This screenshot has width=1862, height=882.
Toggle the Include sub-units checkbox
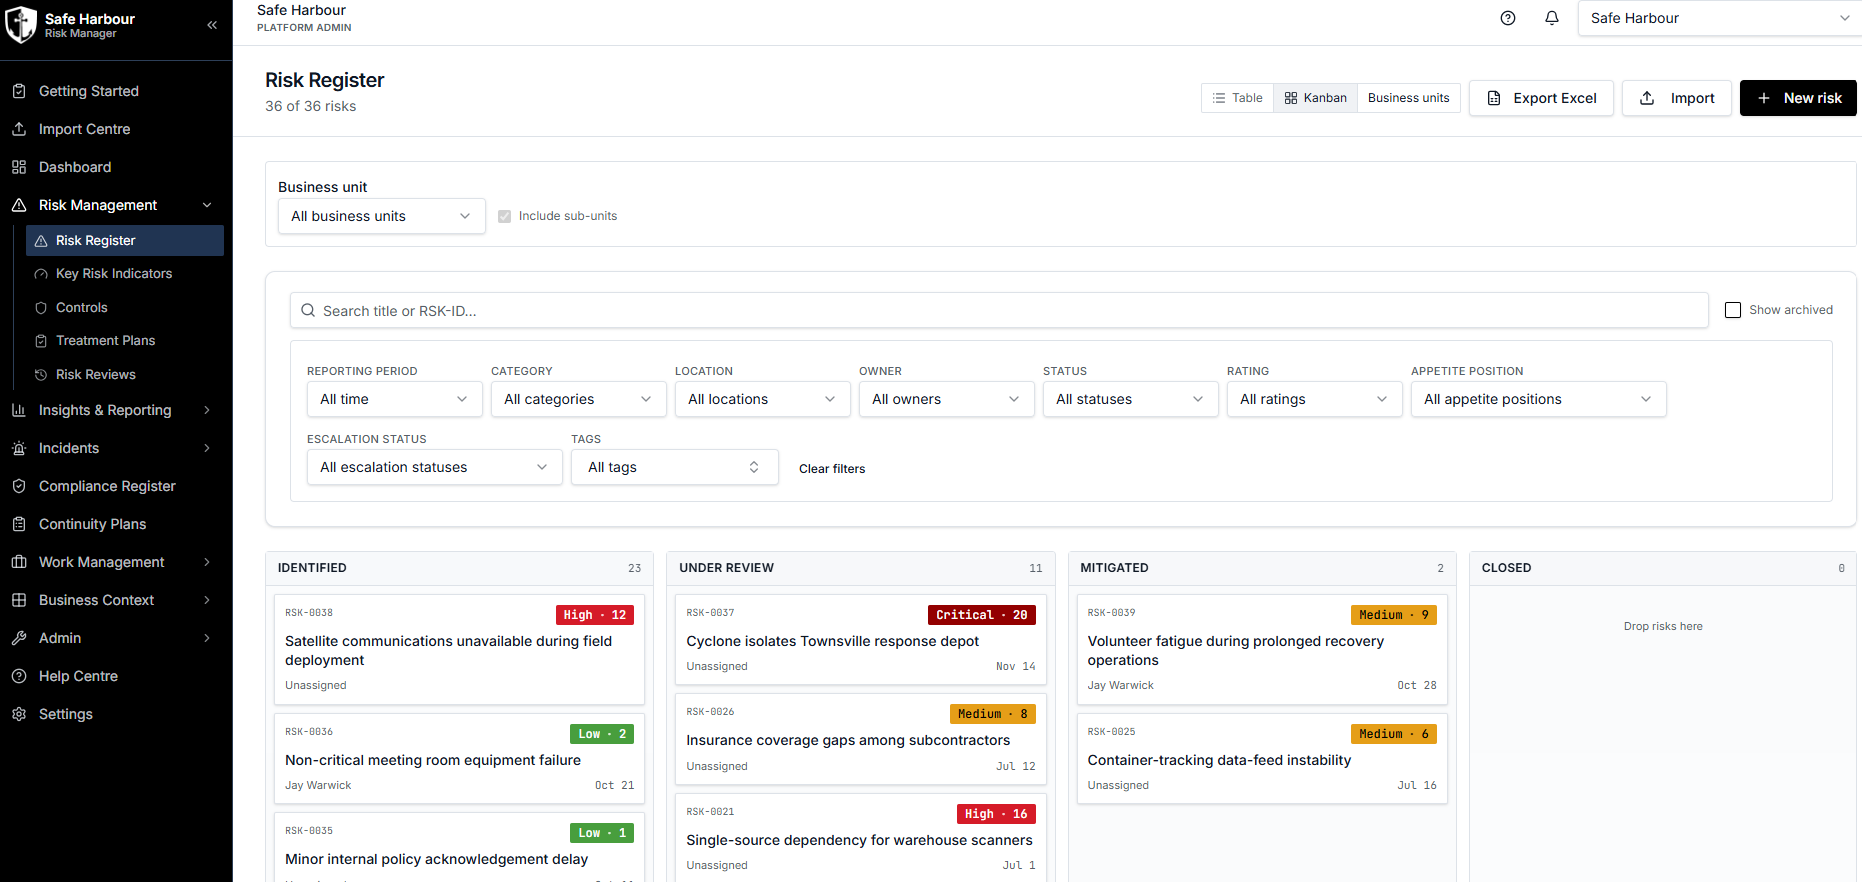click(505, 216)
